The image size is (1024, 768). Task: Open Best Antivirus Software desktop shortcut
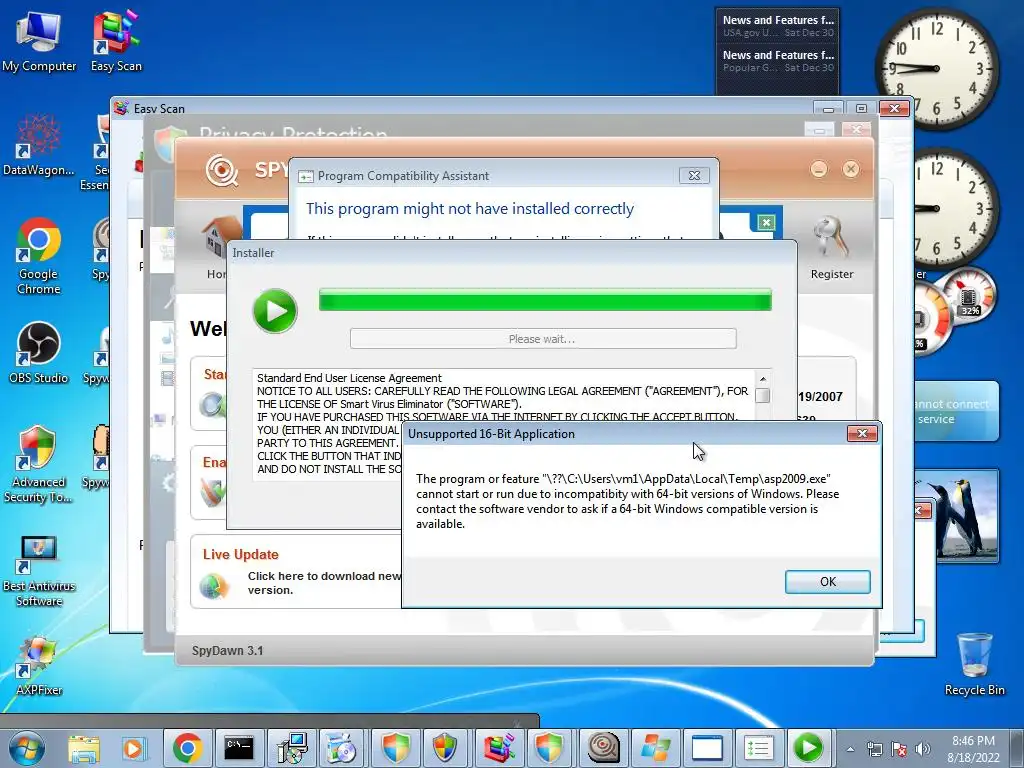pos(39,571)
